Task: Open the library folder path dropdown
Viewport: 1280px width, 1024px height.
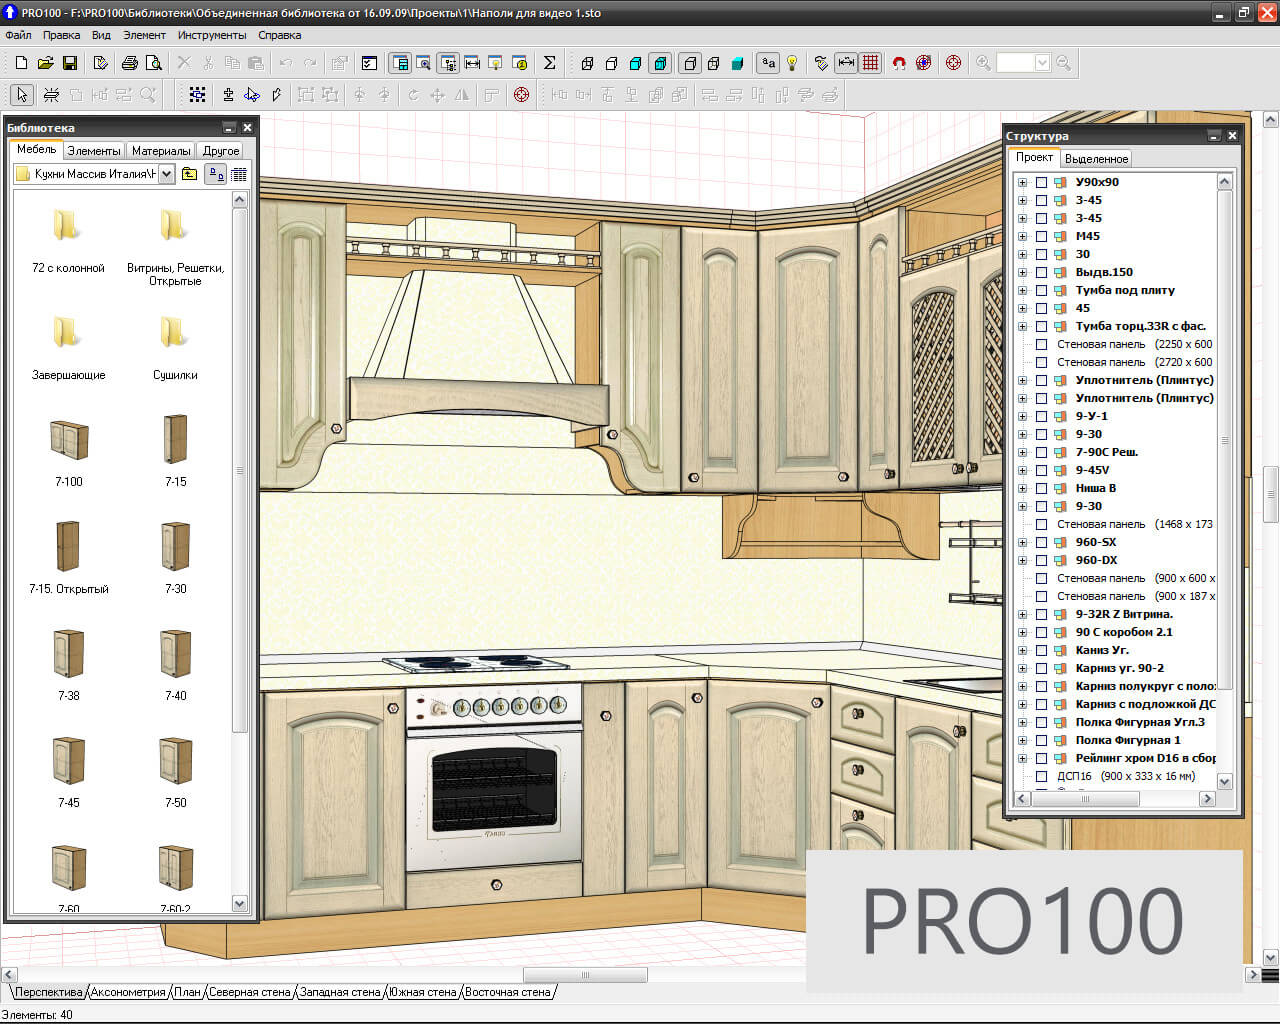Action: point(166,174)
